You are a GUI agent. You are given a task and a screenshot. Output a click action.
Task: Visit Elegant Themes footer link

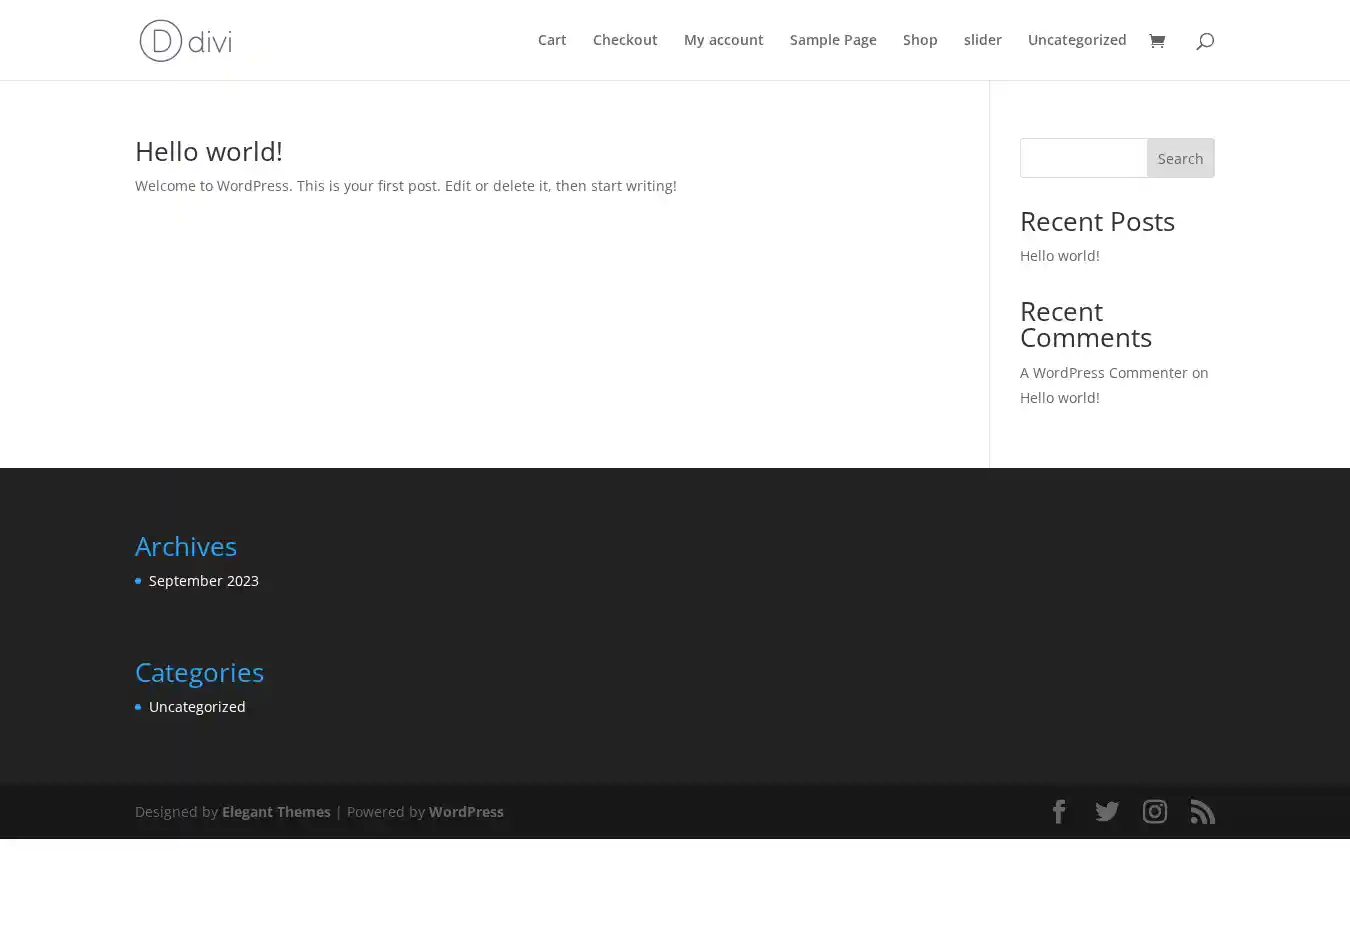pyautogui.click(x=276, y=812)
